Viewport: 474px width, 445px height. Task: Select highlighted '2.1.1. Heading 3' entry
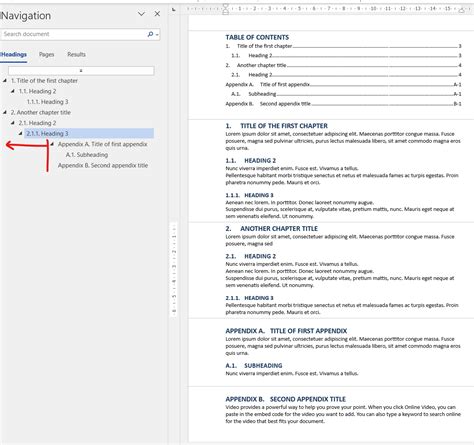coord(89,133)
